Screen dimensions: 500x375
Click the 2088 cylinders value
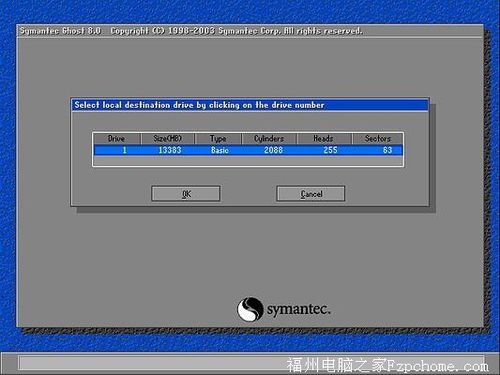pyautogui.click(x=273, y=150)
